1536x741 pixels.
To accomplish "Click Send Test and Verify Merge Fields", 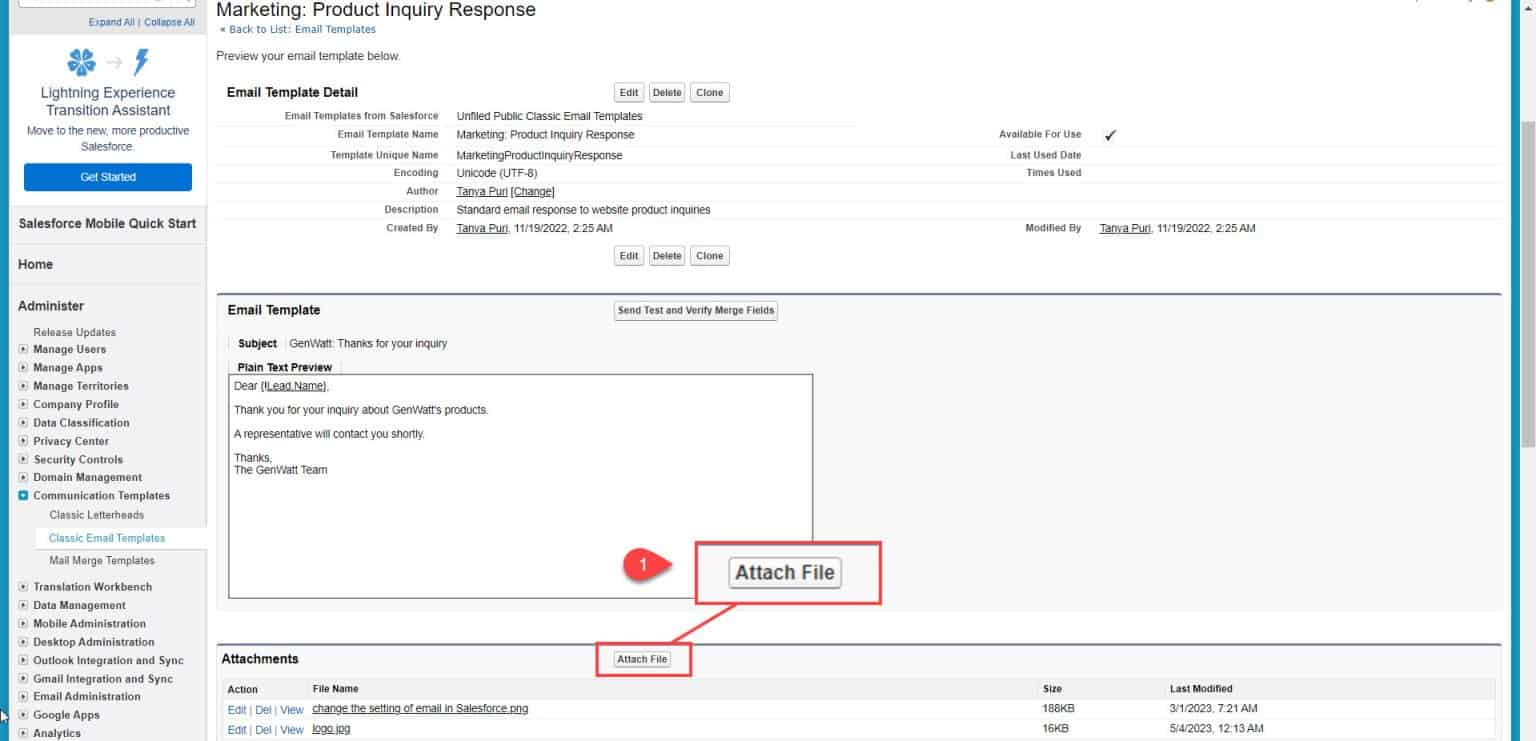I will tap(696, 310).
